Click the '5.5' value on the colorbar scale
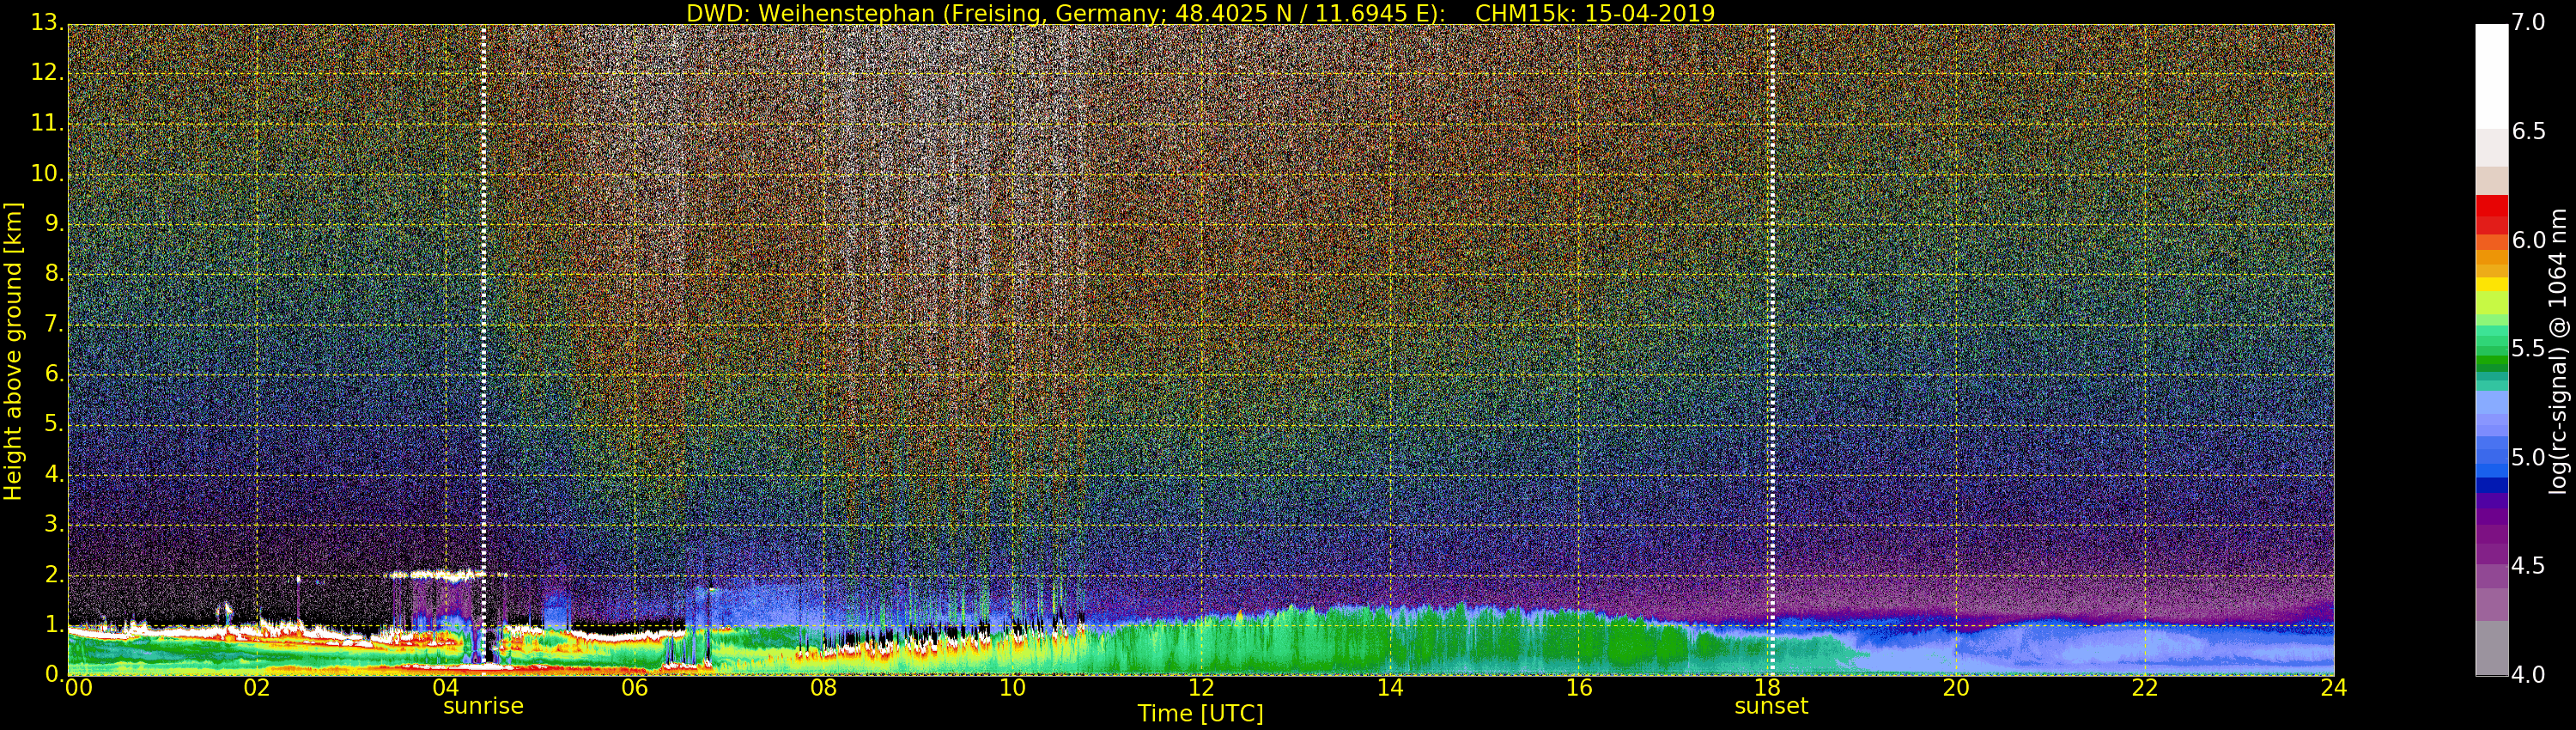 coord(2529,348)
